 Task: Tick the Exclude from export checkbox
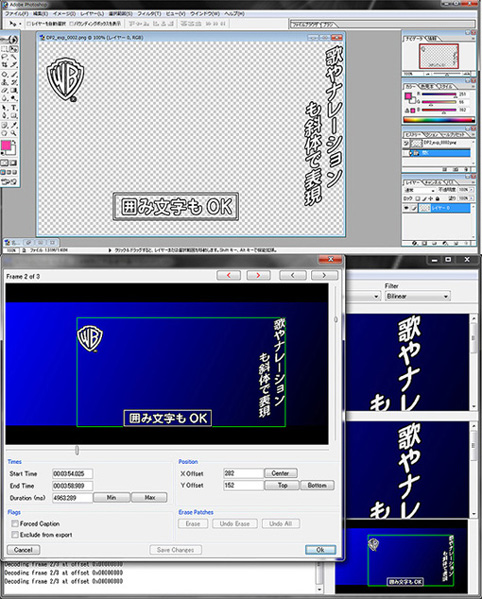[15, 535]
